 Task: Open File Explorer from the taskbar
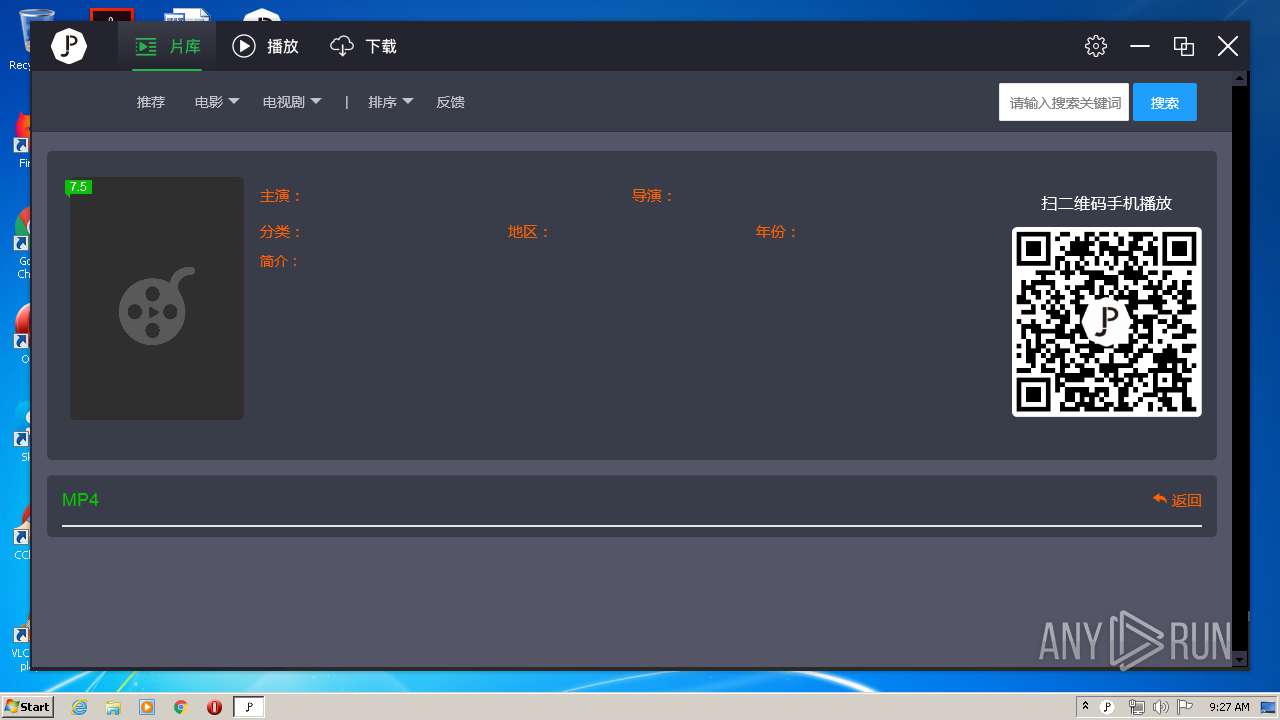click(113, 707)
